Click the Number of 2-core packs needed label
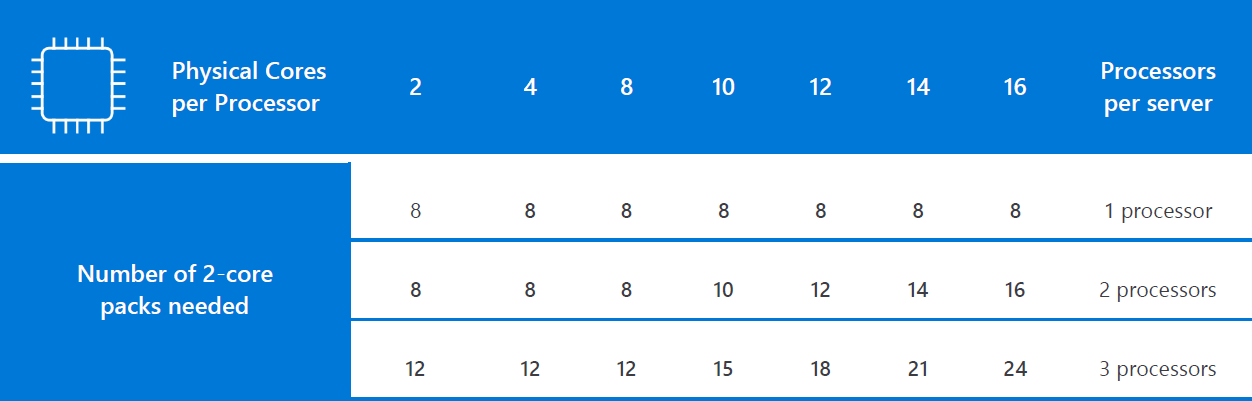Viewport: 1252px width, 401px height. tap(175, 290)
